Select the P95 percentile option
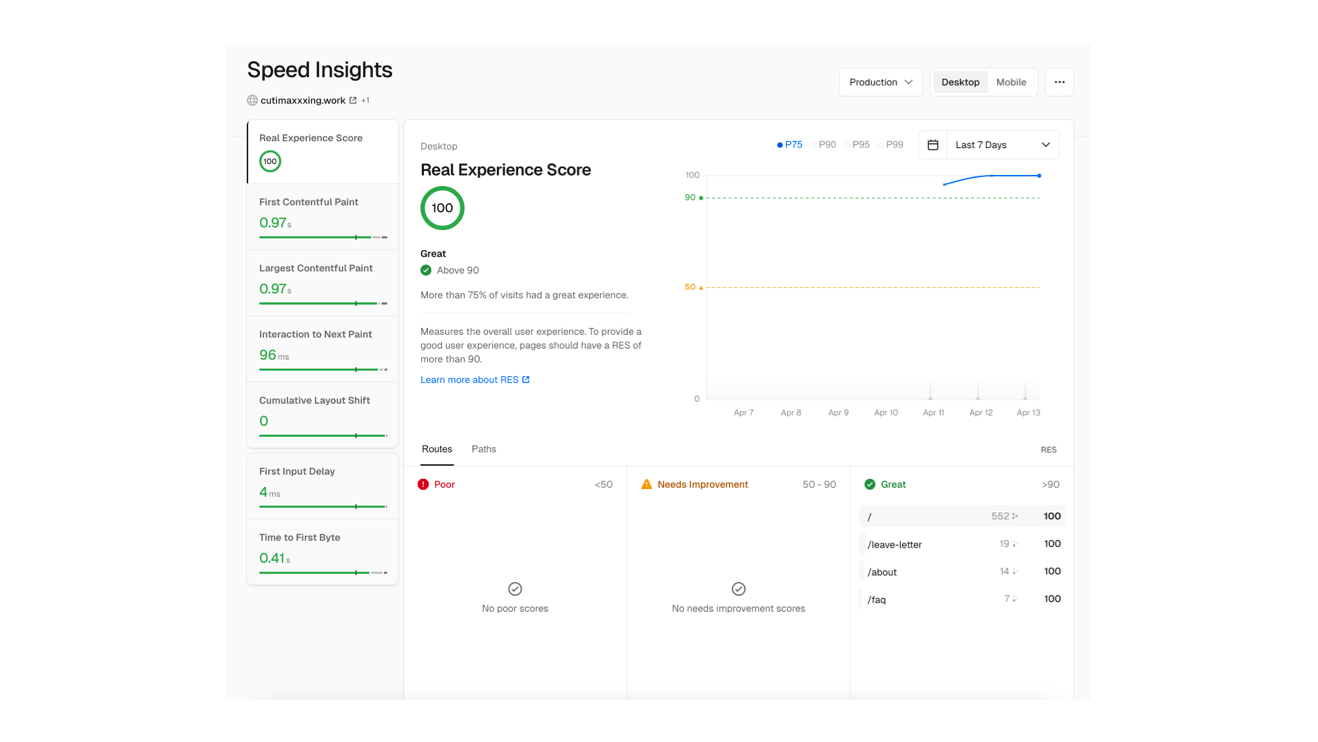The image size is (1318, 742). tap(857, 145)
